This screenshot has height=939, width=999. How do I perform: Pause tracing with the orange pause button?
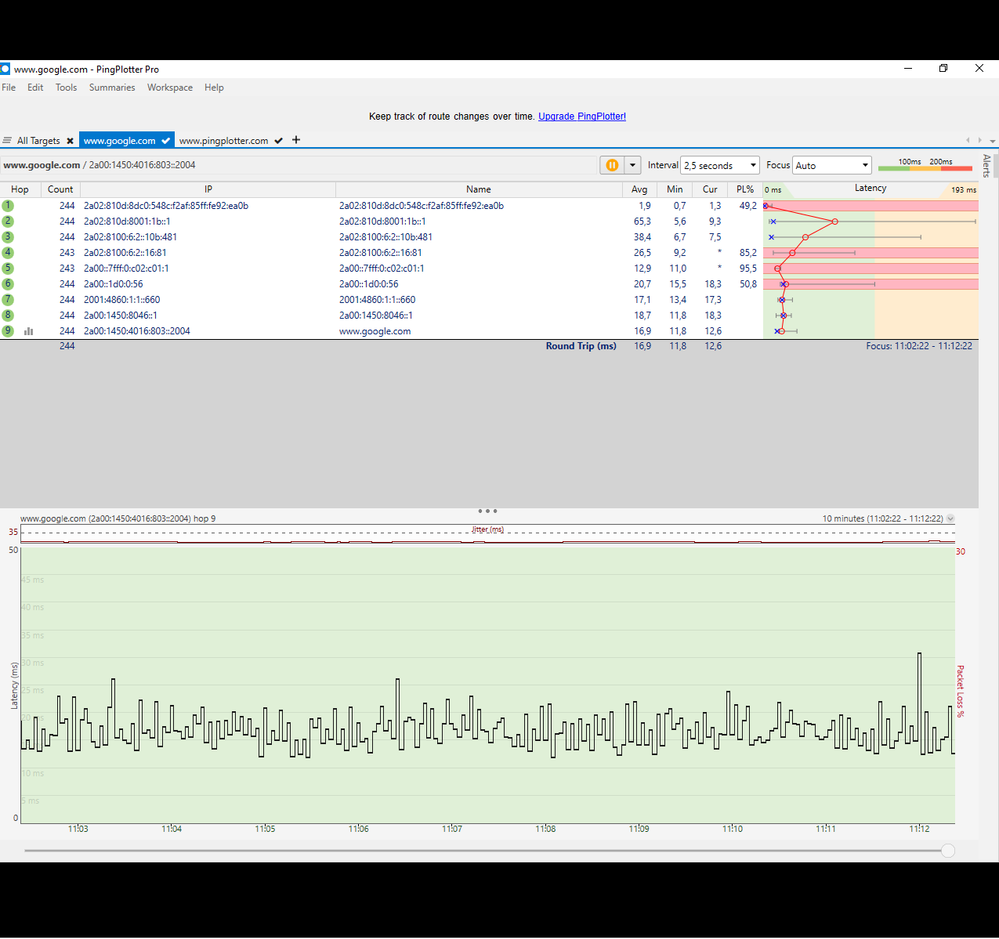point(610,165)
